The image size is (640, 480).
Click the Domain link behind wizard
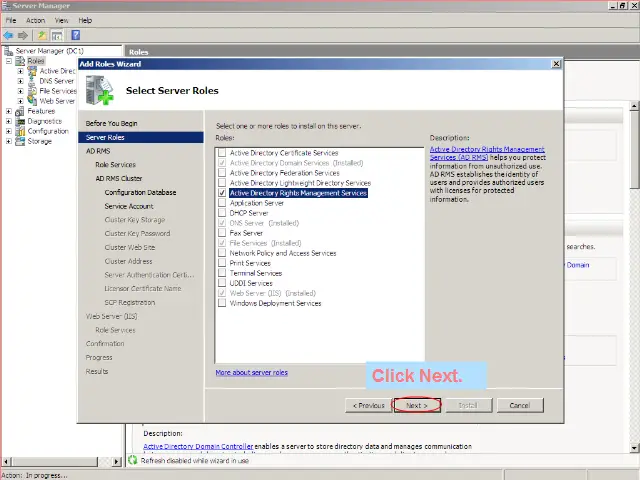pyautogui.click(x=578, y=265)
